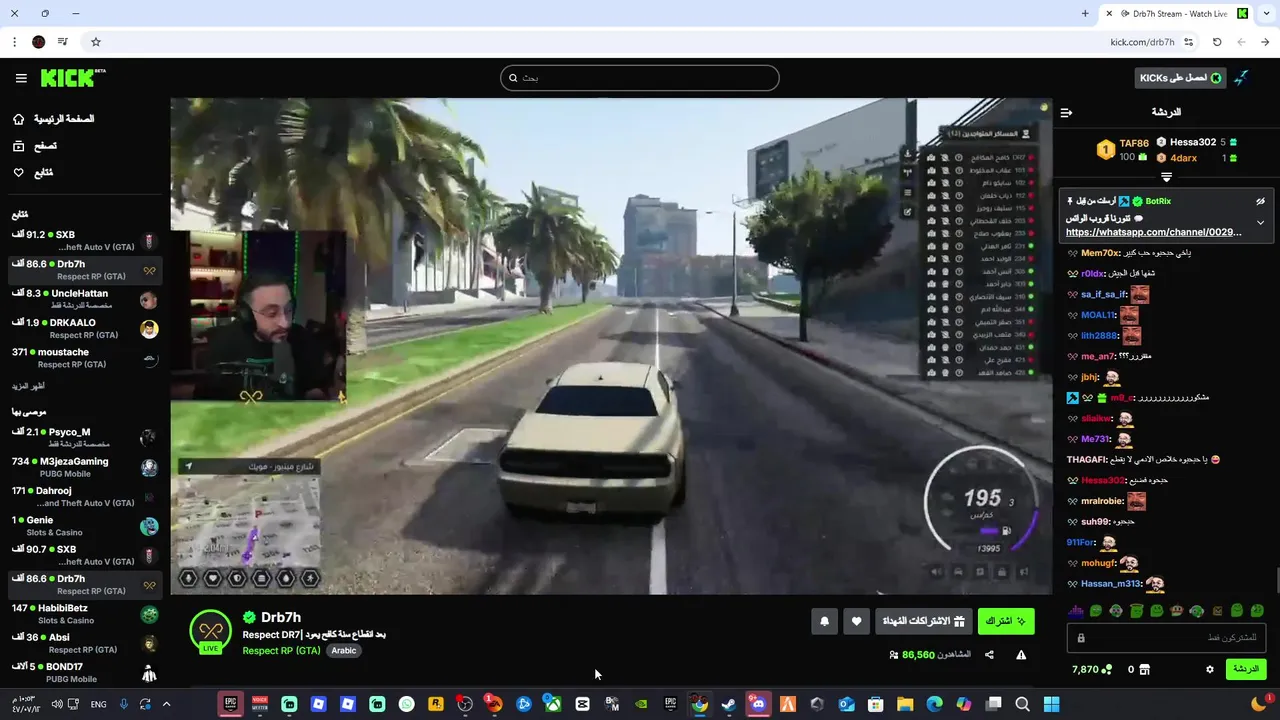Open the taskbar search magnifier
1280x720 pixels.
[x=1022, y=704]
